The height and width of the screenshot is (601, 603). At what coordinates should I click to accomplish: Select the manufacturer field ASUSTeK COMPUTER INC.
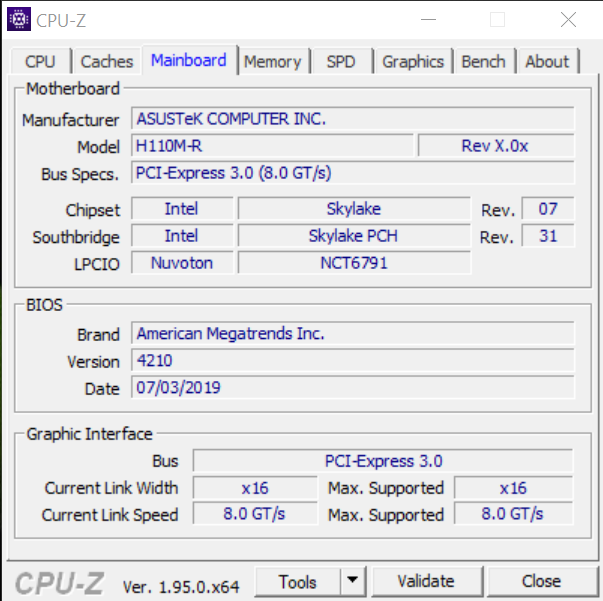click(353, 119)
